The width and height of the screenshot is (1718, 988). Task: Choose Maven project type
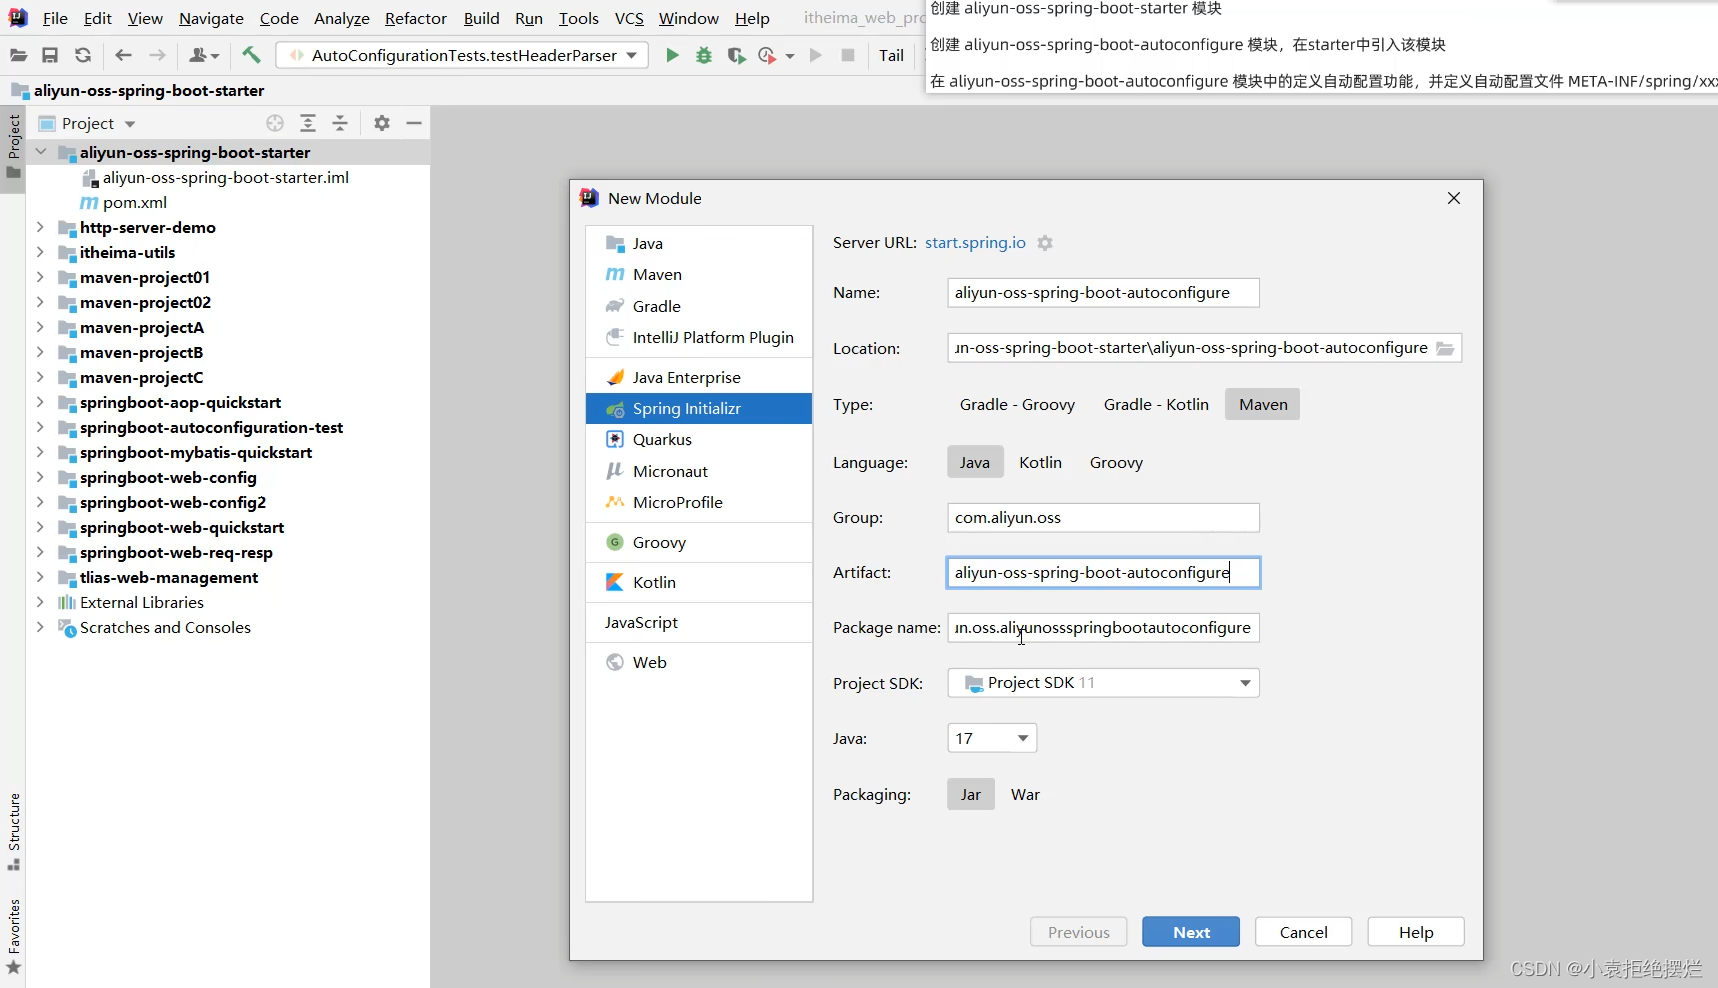pos(1263,404)
